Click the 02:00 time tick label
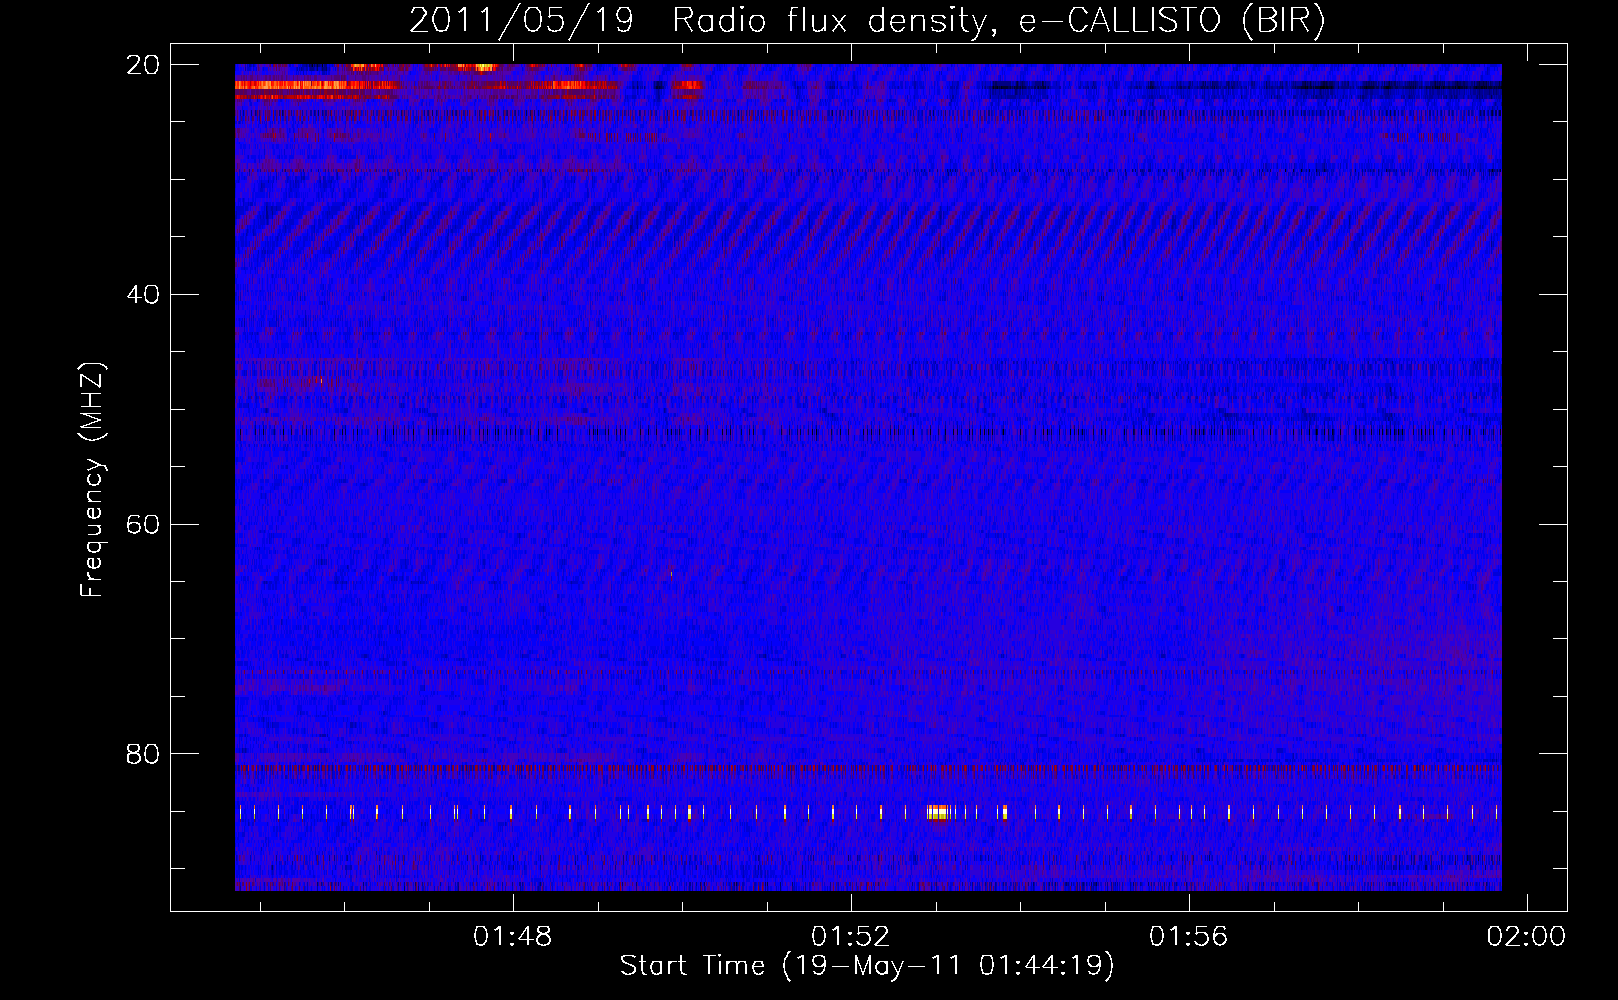Image resolution: width=1618 pixels, height=1000 pixels. (x=1526, y=937)
